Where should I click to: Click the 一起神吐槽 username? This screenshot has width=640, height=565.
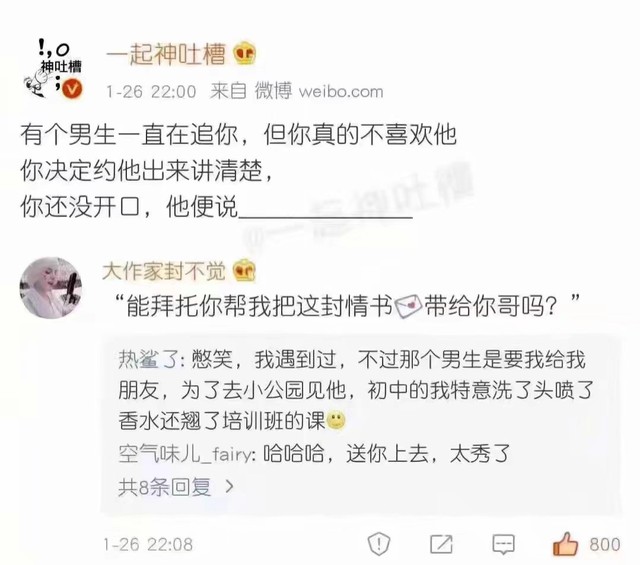point(166,54)
